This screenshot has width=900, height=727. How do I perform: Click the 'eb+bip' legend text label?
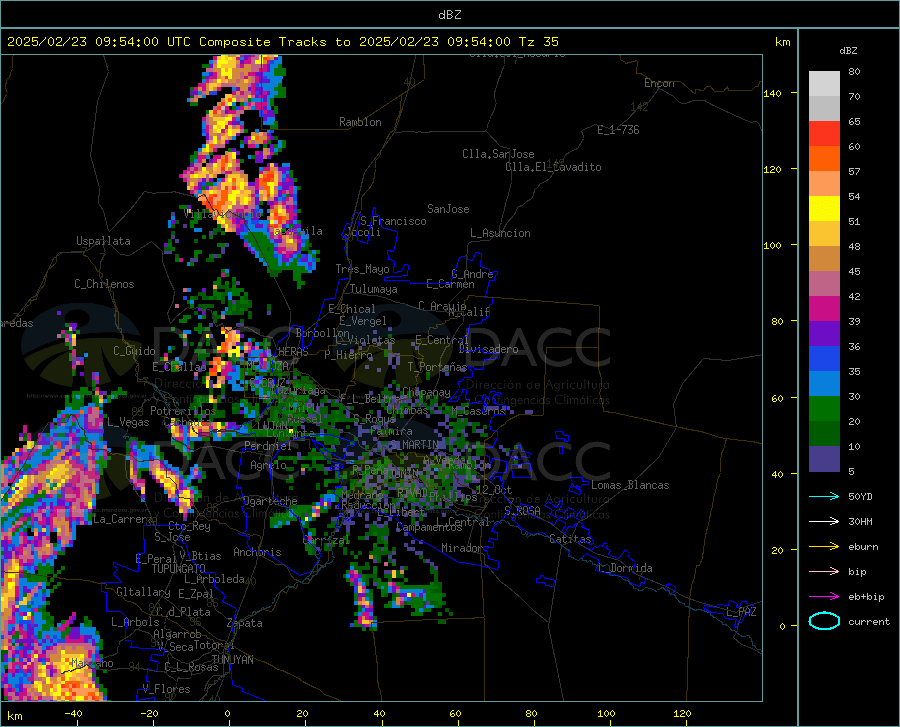coord(866,597)
